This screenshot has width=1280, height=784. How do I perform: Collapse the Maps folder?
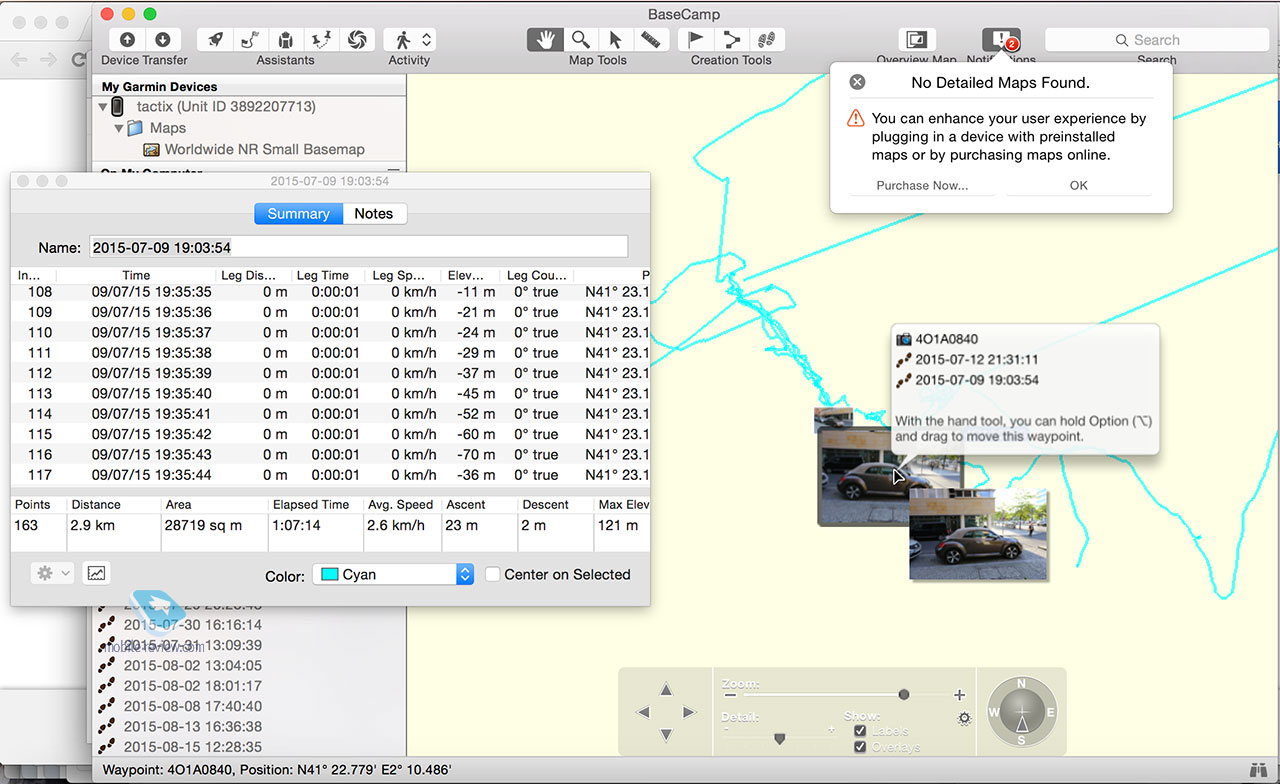[x=118, y=128]
